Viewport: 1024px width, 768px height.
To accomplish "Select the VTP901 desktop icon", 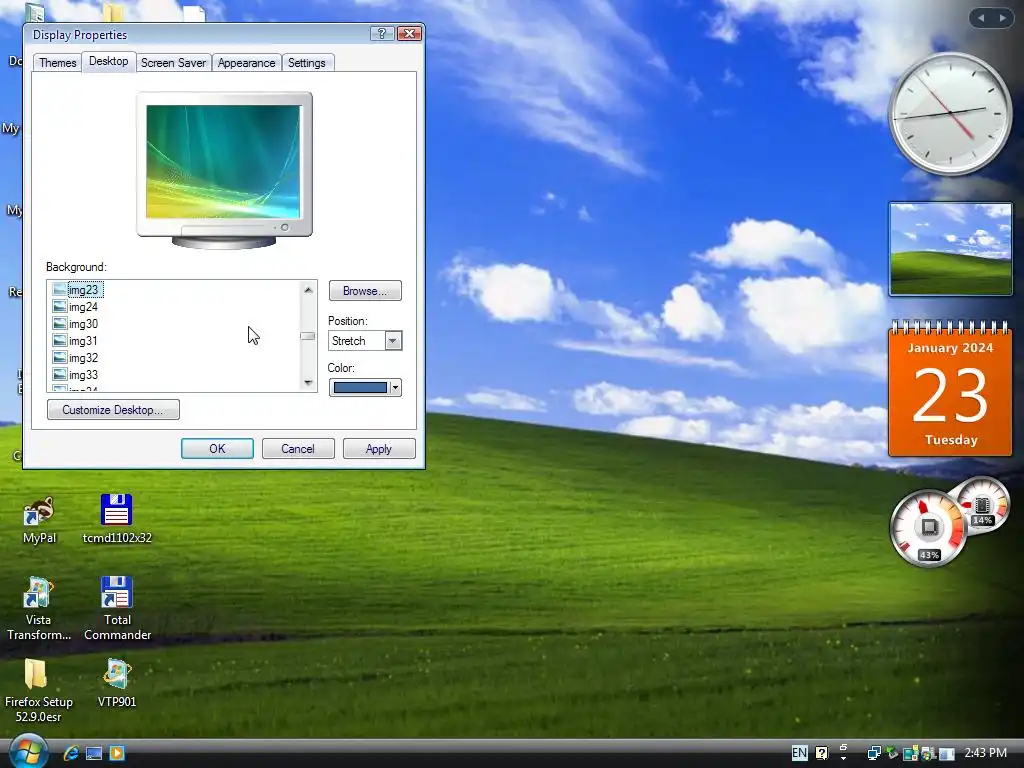I will click(117, 683).
